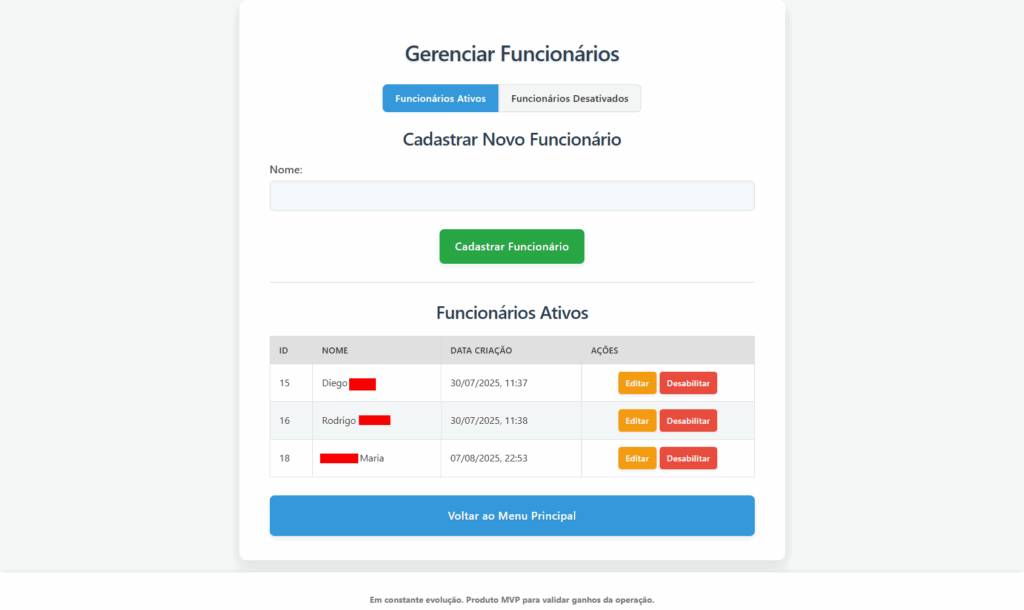Viewport: 1024px width, 610px height.
Task: Select the ID 15 cell
Action: click(285, 383)
